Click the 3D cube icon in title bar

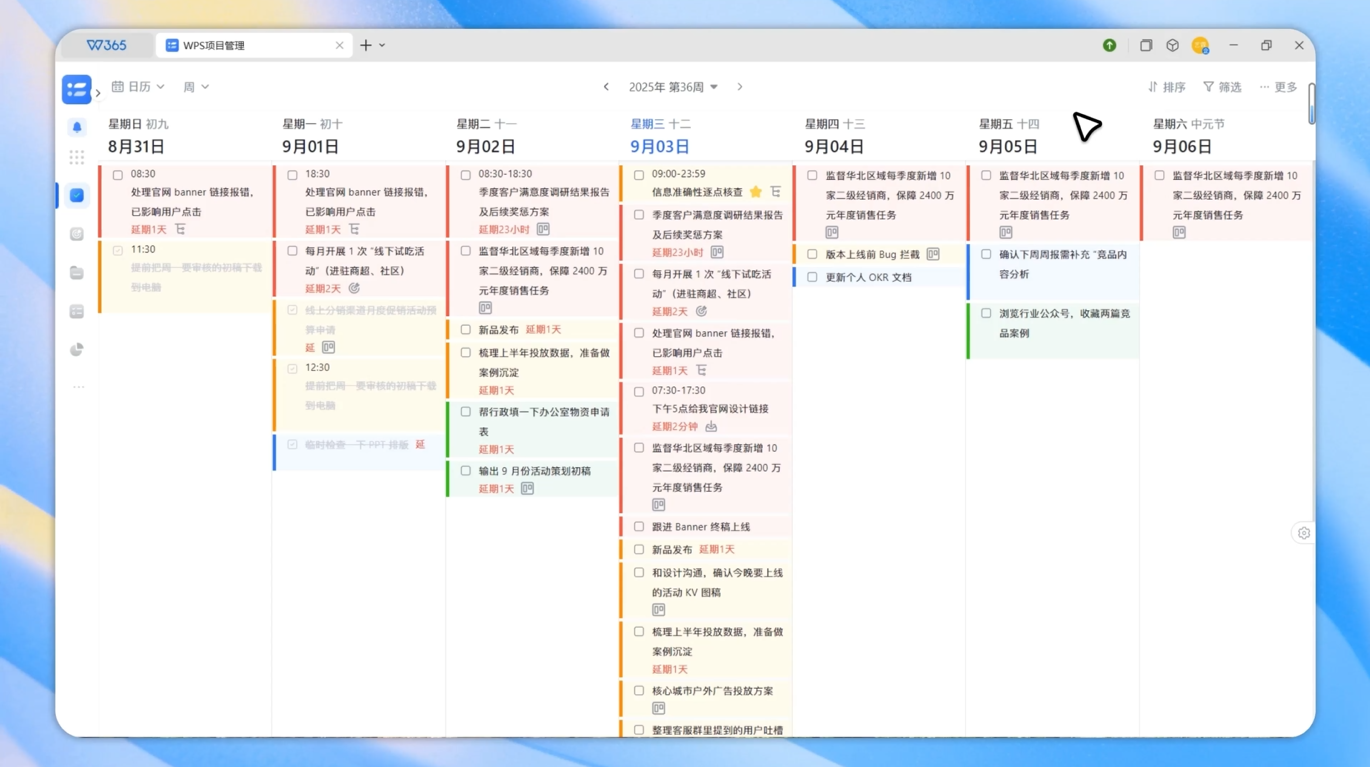pyautogui.click(x=1172, y=45)
